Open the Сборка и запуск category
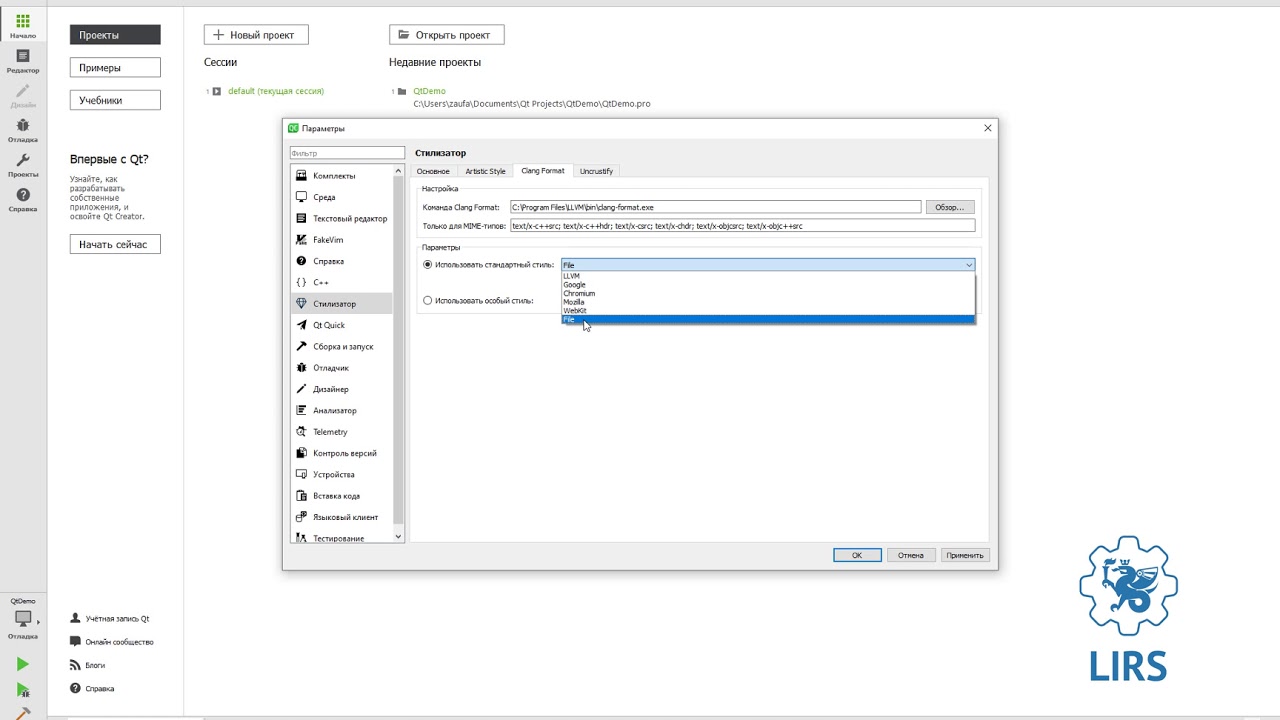Viewport: 1280px width, 720px height. [342, 346]
